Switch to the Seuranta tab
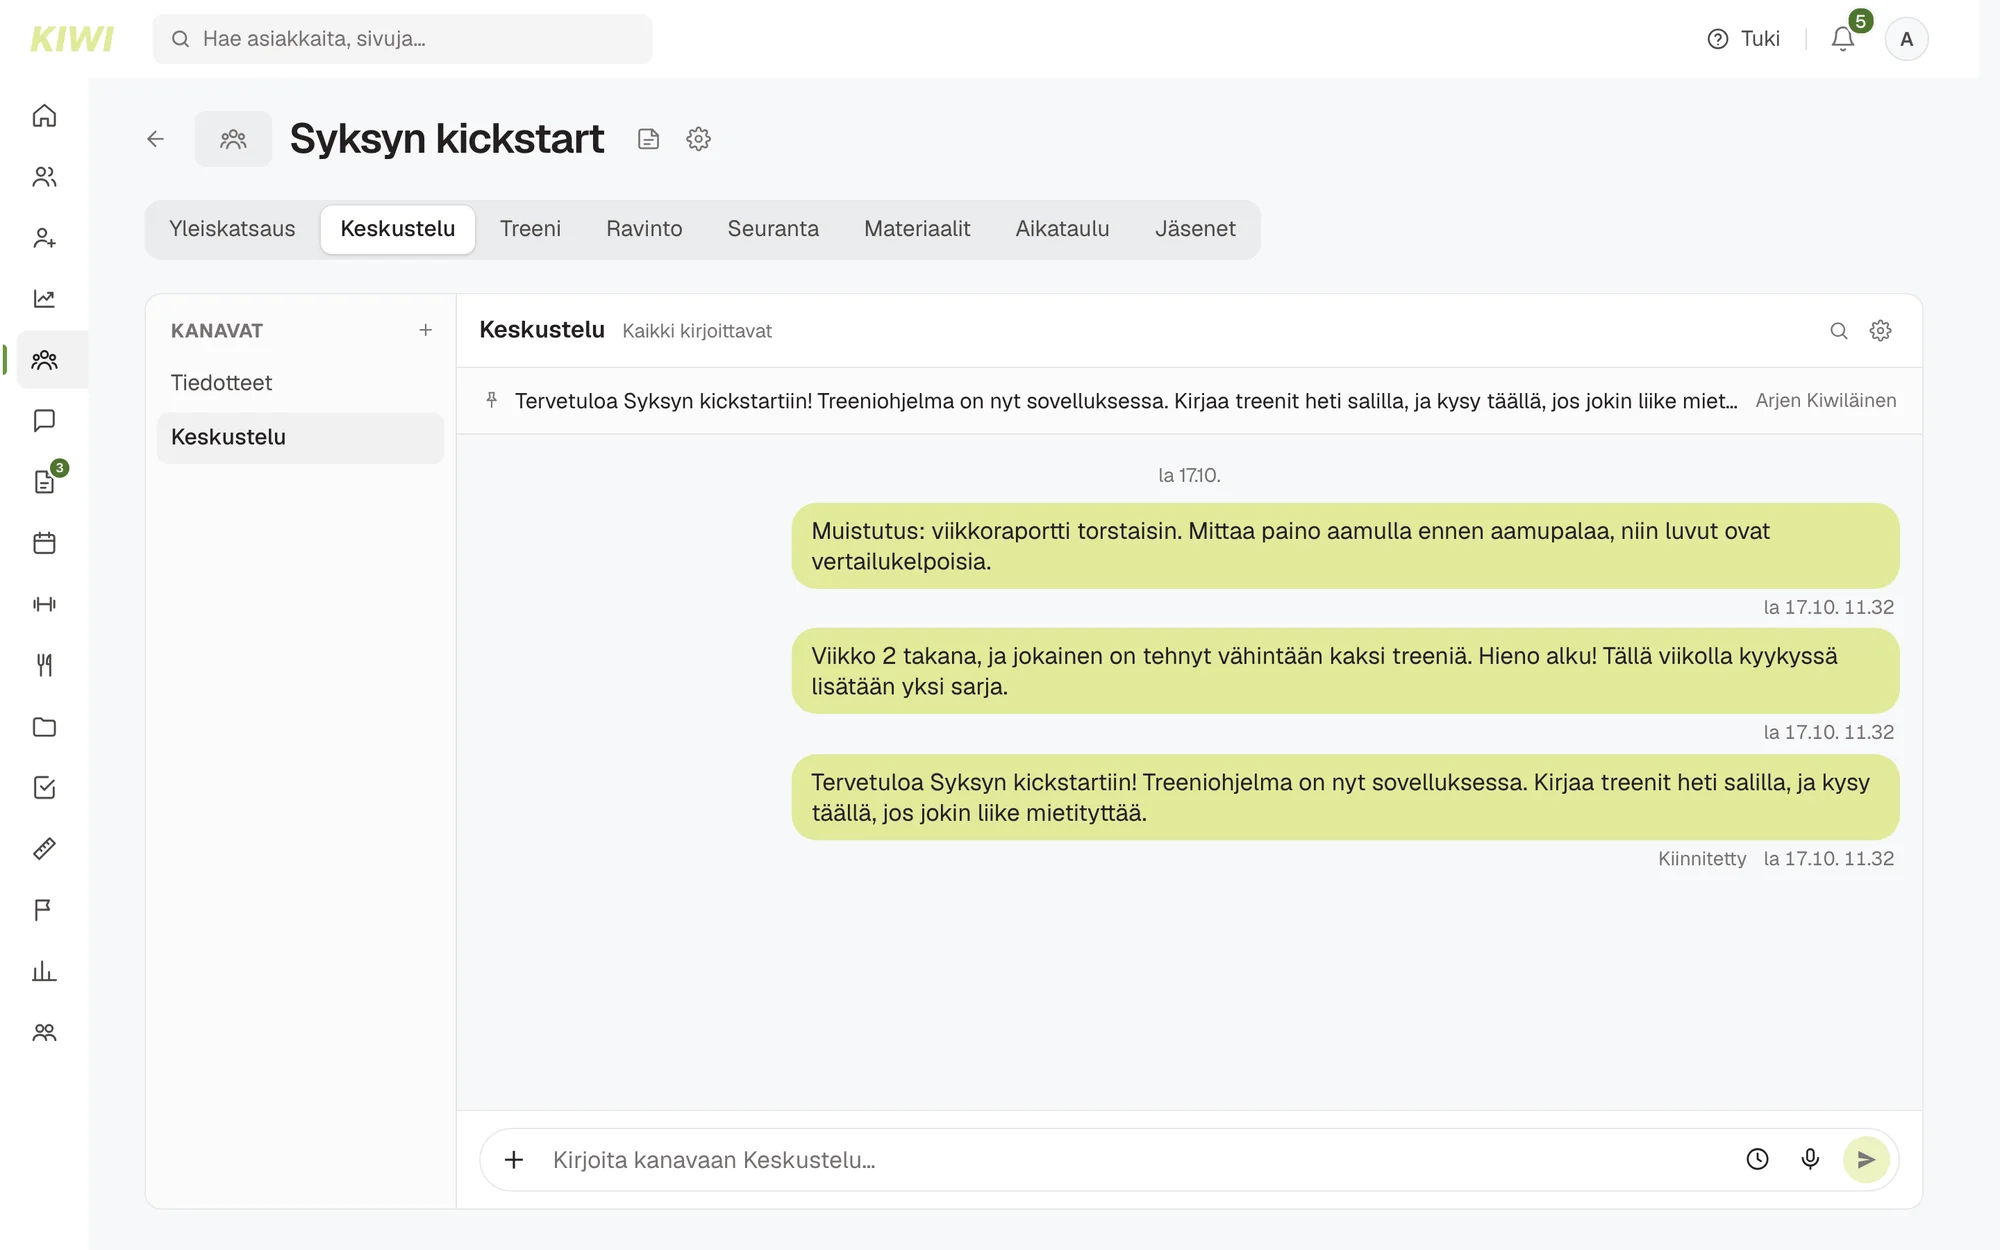This screenshot has height=1250, width=2000. 773,229
